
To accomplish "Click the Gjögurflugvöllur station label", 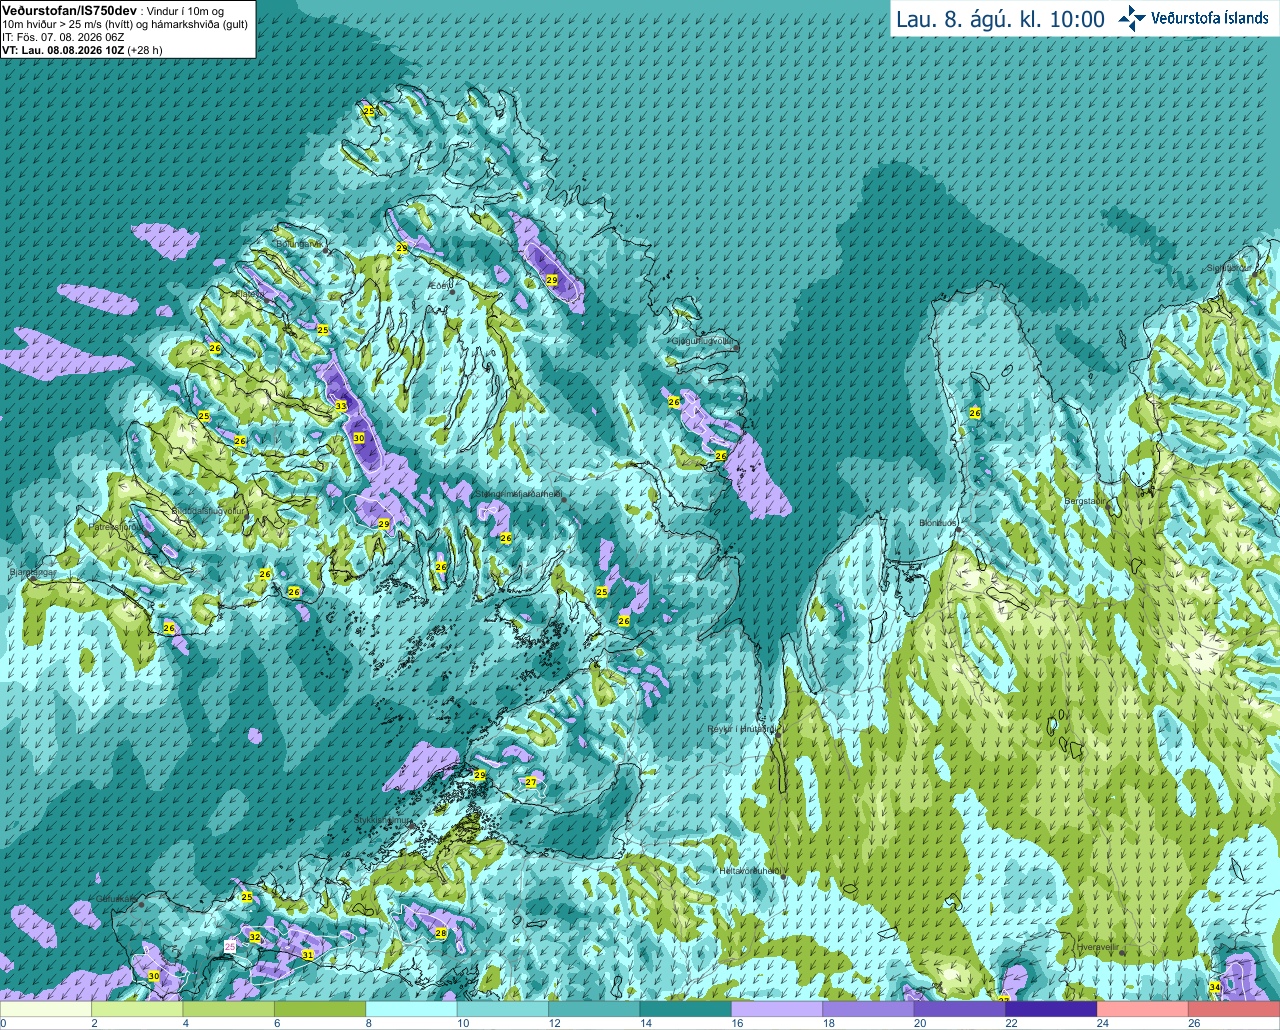I will 702,341.
